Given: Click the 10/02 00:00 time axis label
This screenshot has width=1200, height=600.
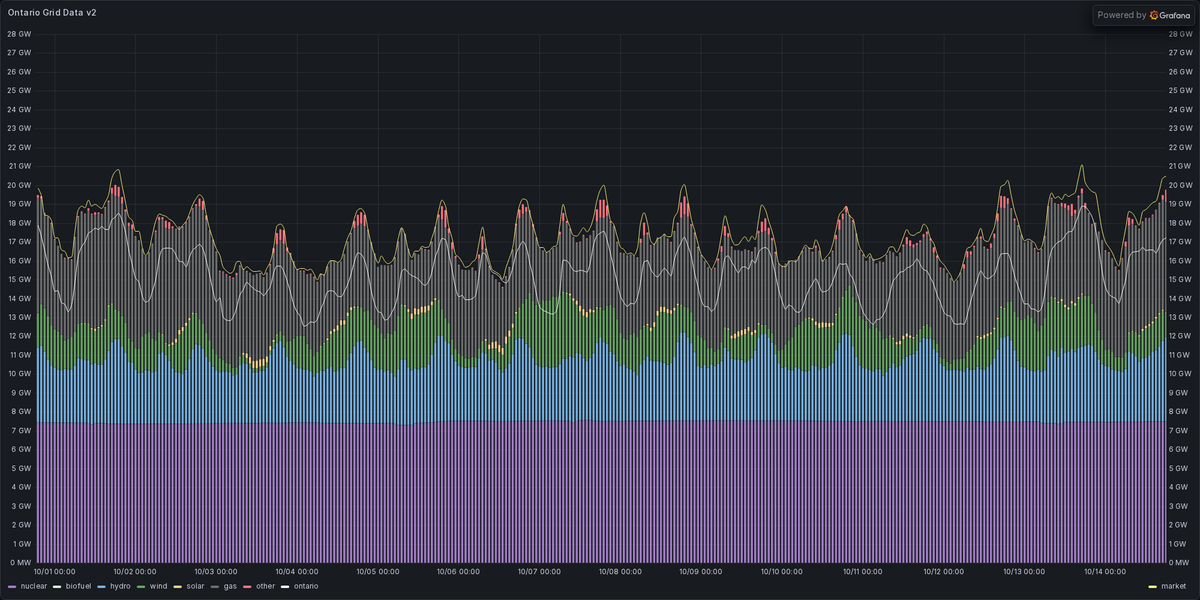Looking at the screenshot, I should [x=135, y=572].
